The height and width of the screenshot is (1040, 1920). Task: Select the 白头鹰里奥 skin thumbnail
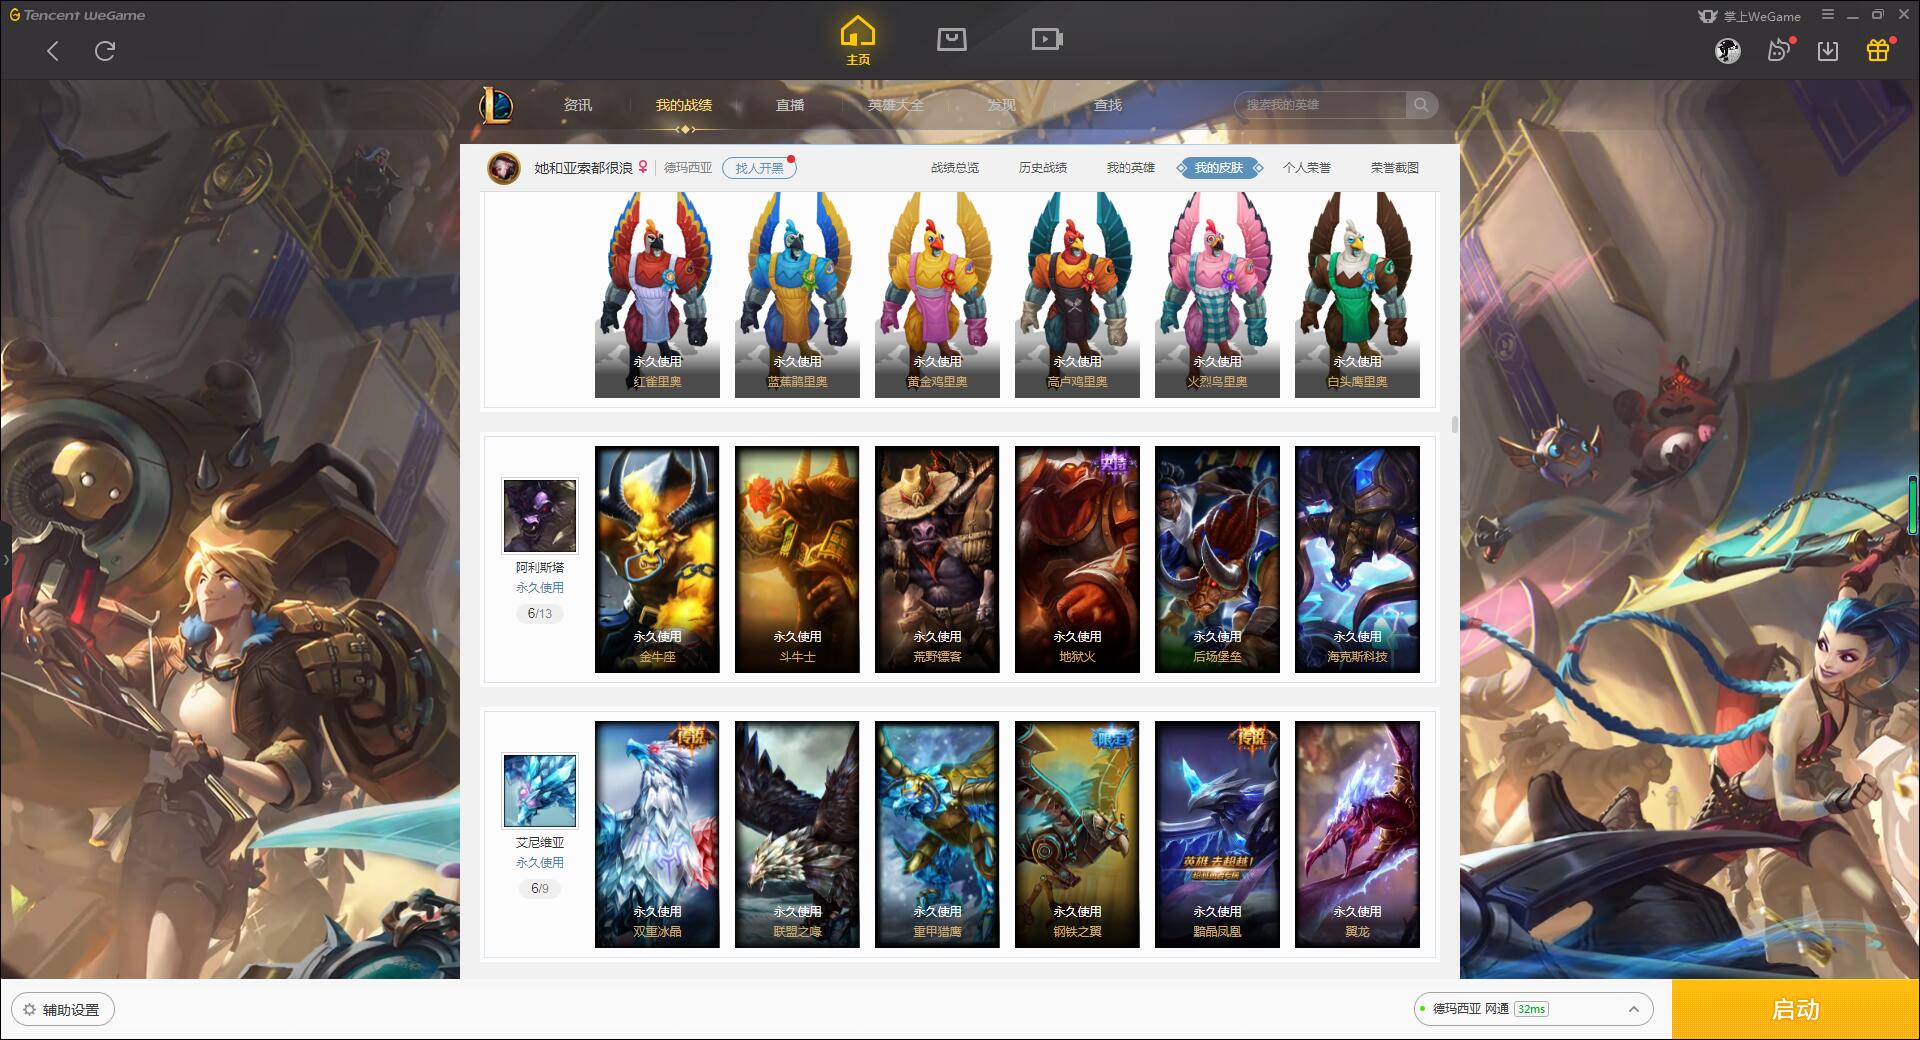pyautogui.click(x=1357, y=295)
